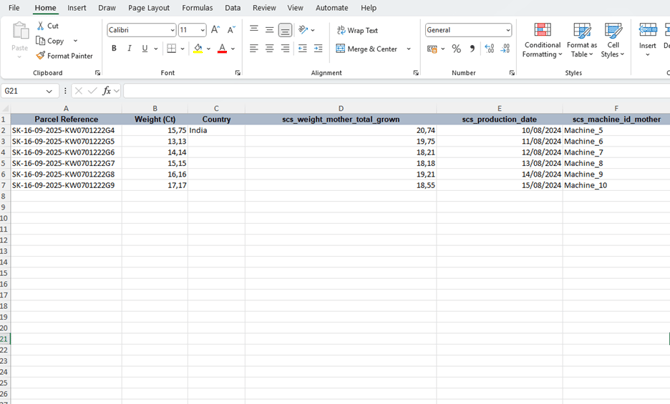Toggle Wrap Text on selected cell
670x404 pixels.
click(x=357, y=31)
